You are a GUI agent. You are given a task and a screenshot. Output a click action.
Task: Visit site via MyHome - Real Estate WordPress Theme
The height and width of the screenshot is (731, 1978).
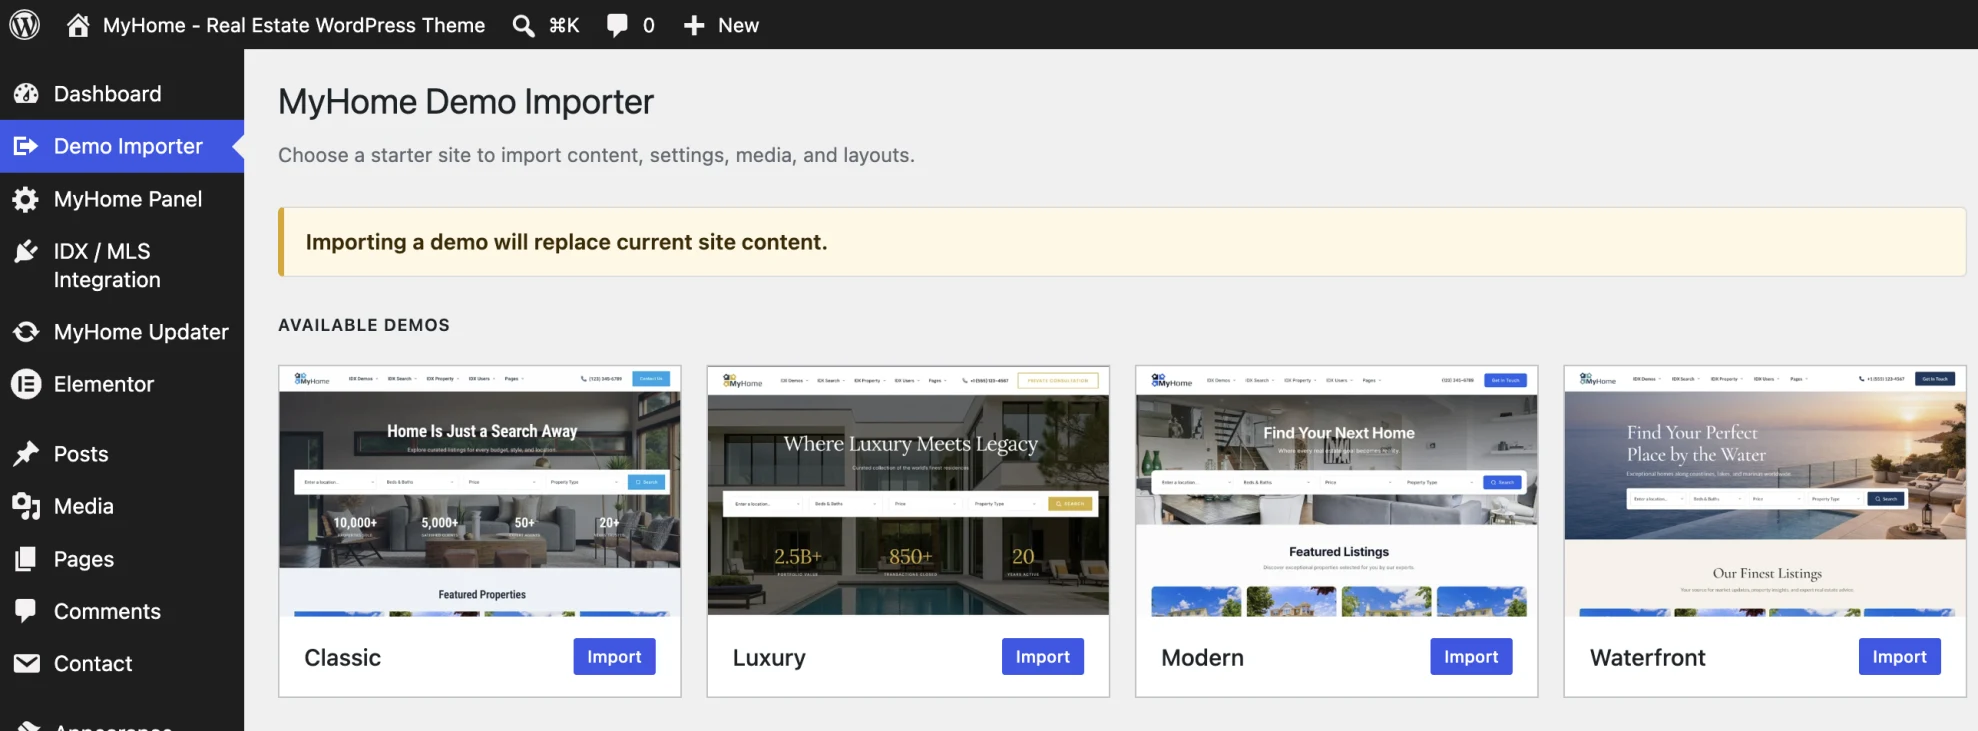[294, 25]
